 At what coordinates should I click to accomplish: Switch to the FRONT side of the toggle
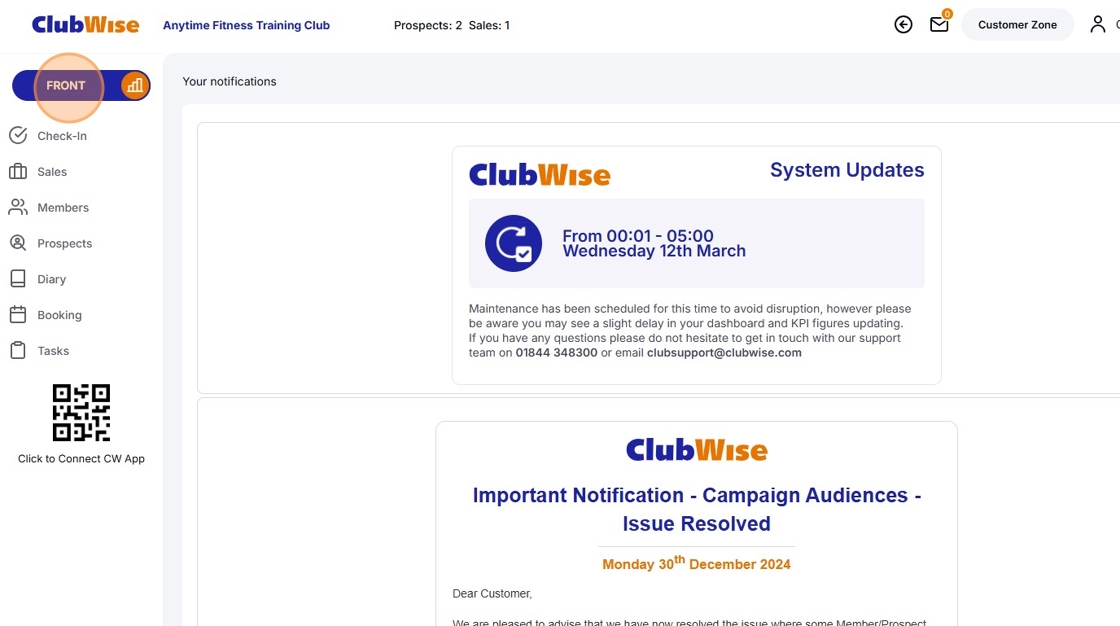pyautogui.click(x=66, y=86)
